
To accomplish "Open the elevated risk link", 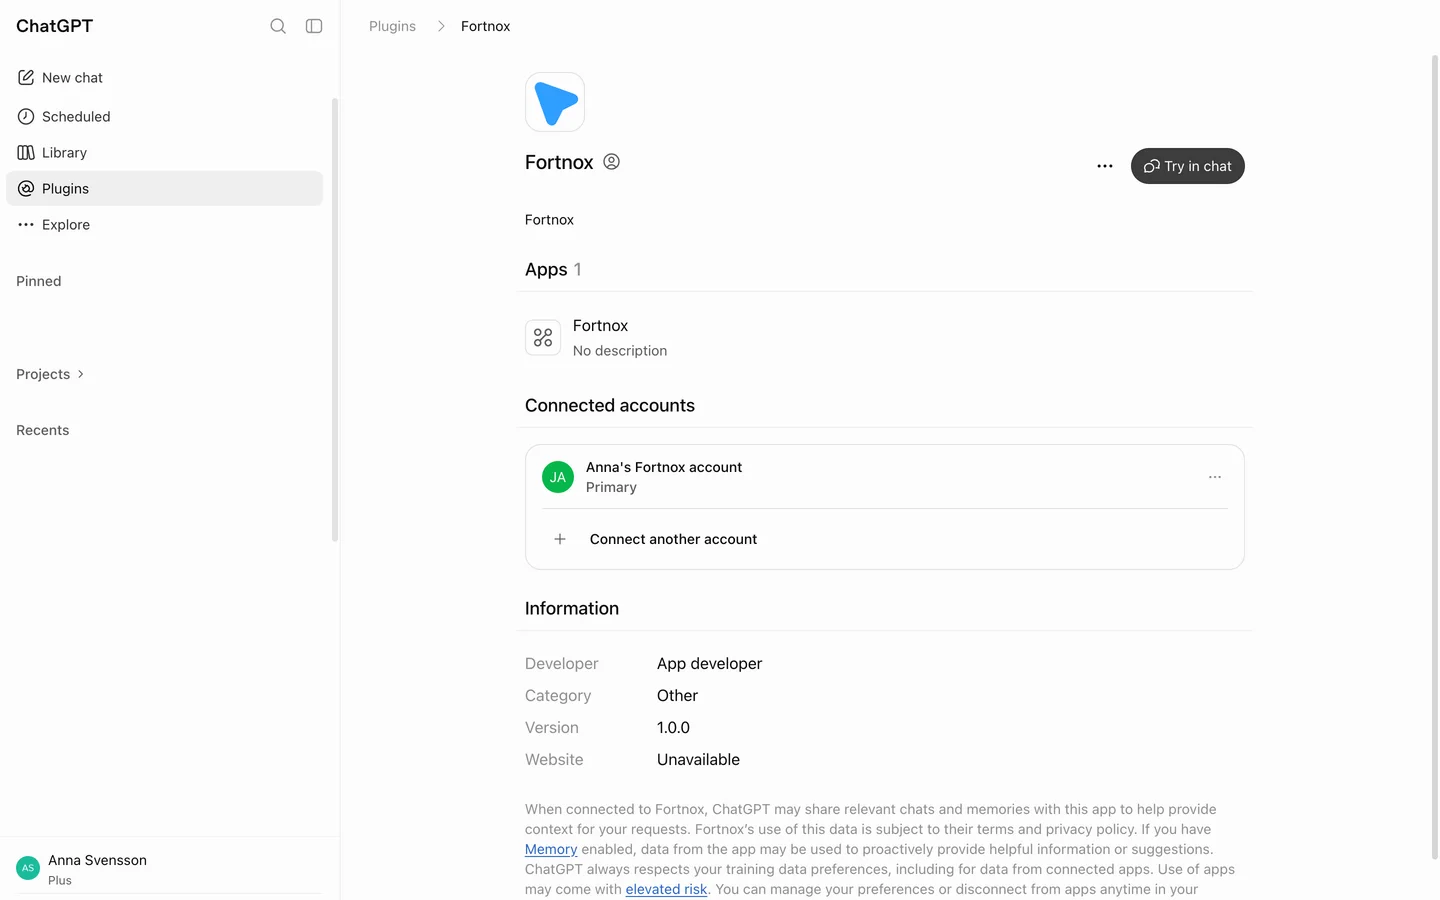I will pos(666,889).
